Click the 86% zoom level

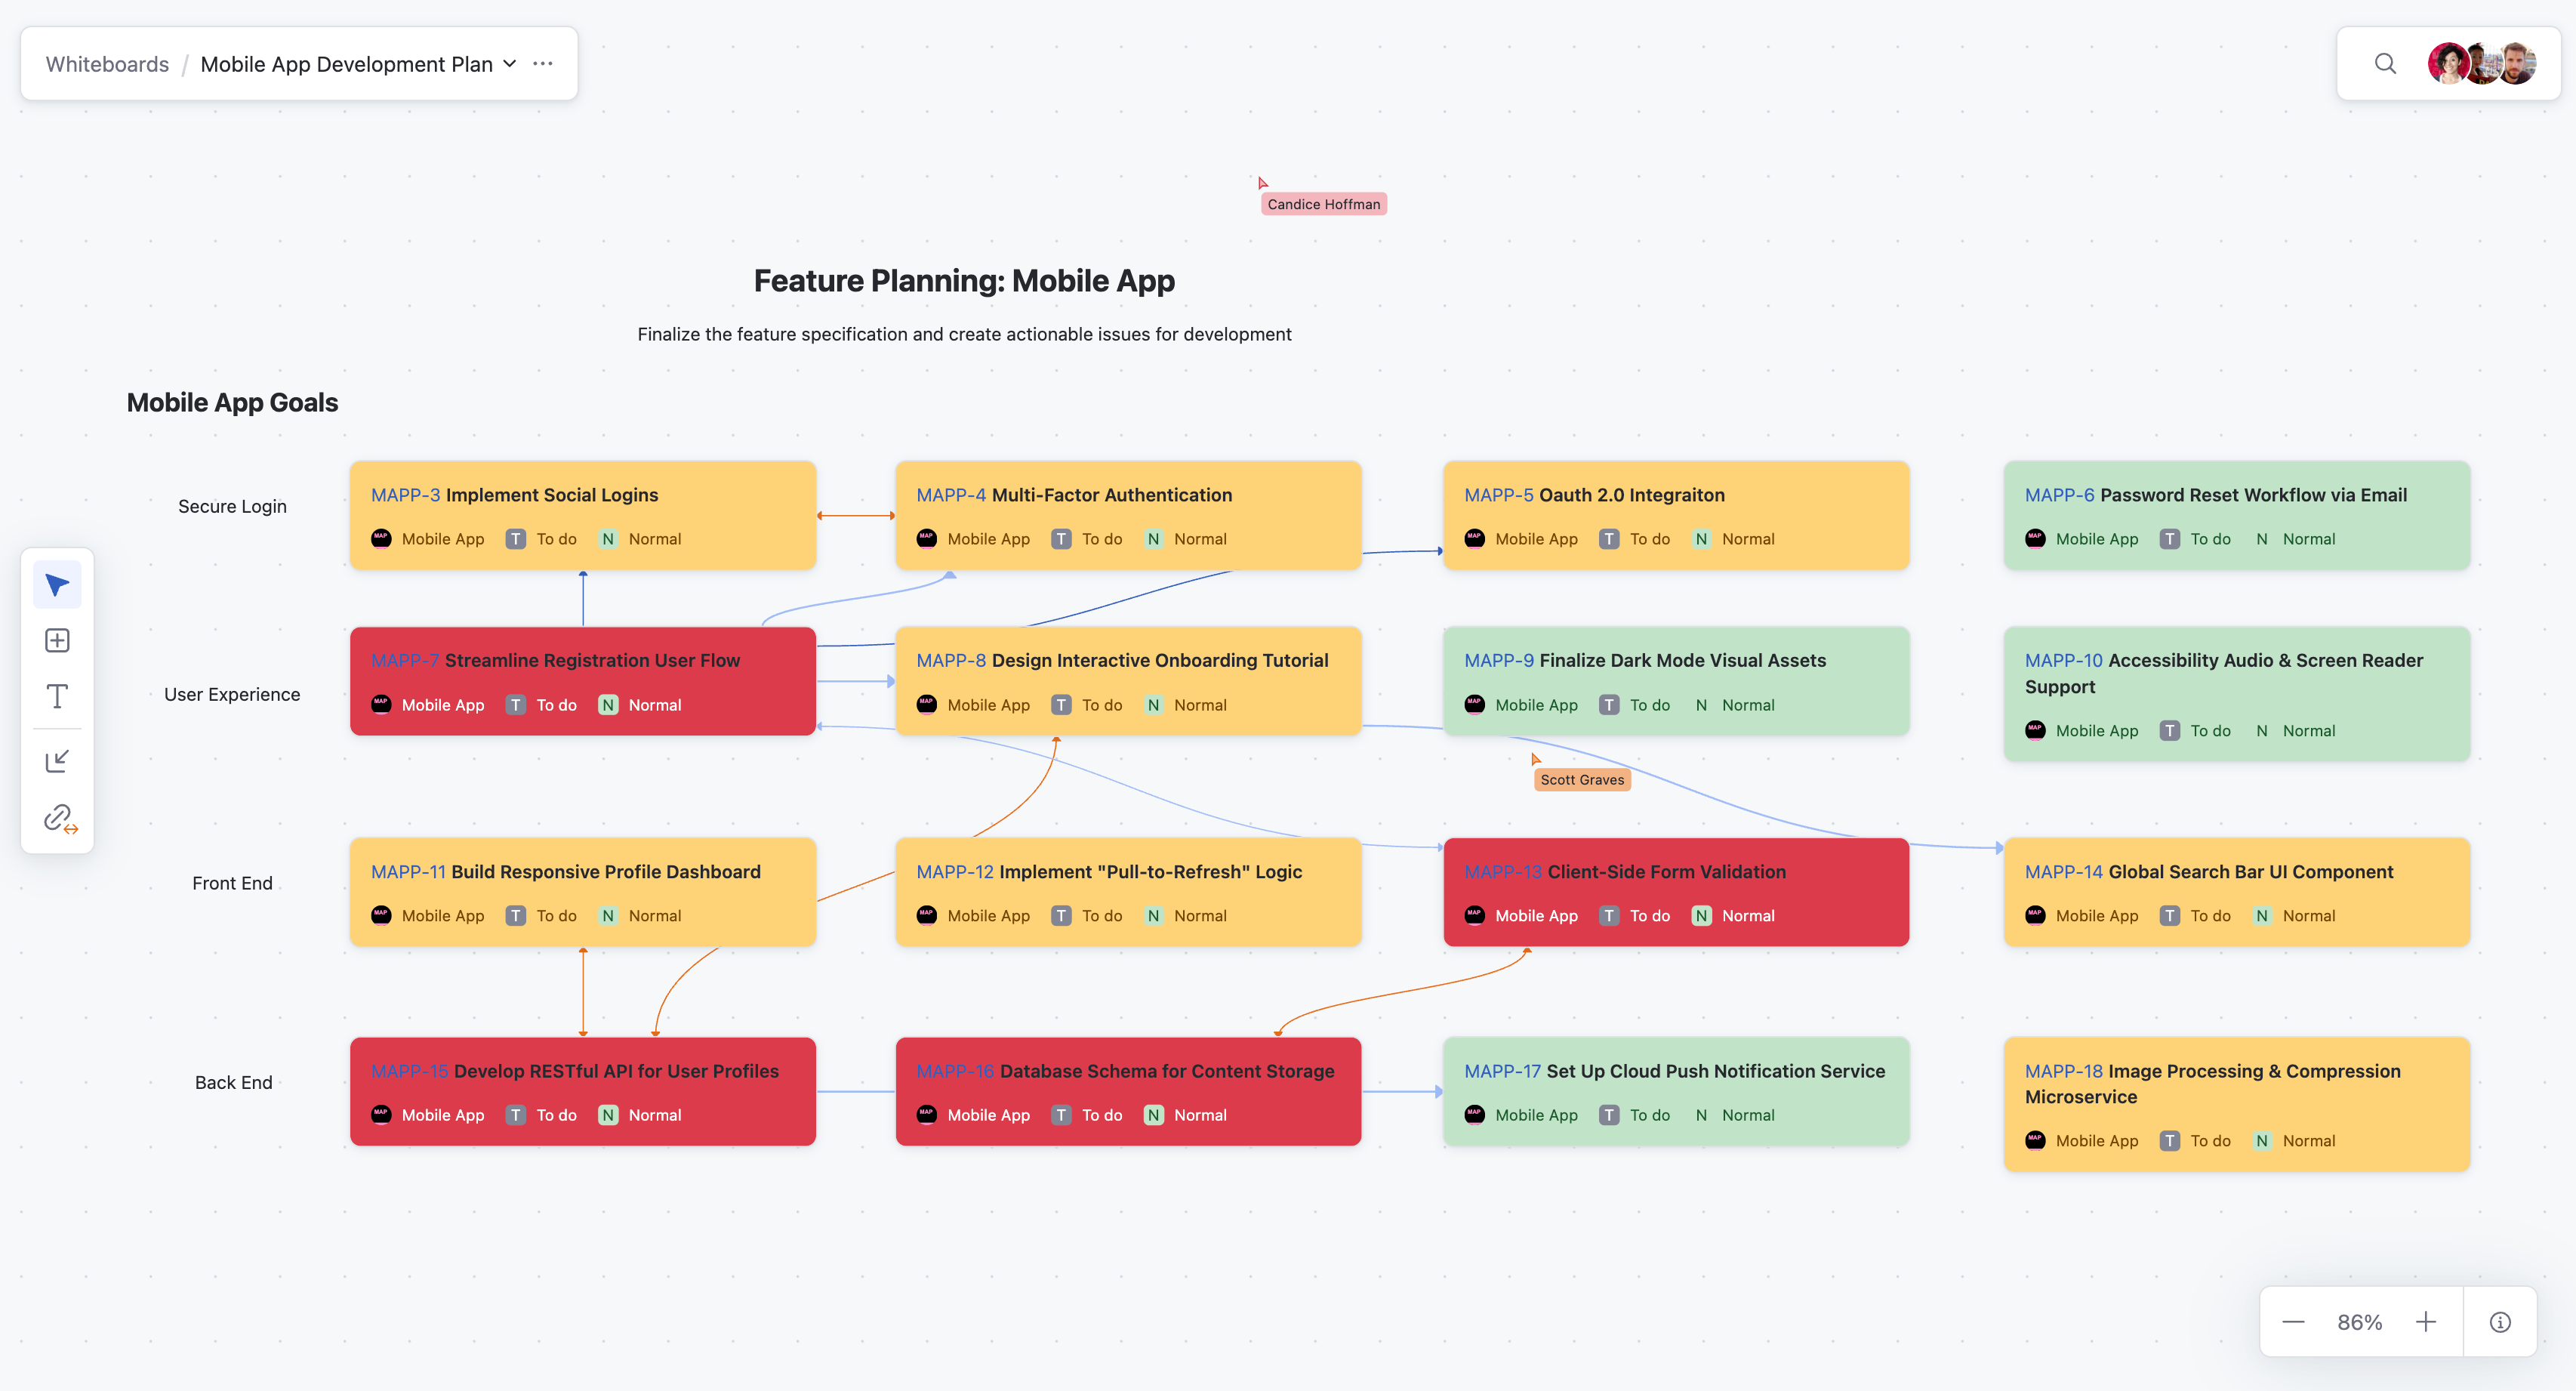click(2359, 1322)
